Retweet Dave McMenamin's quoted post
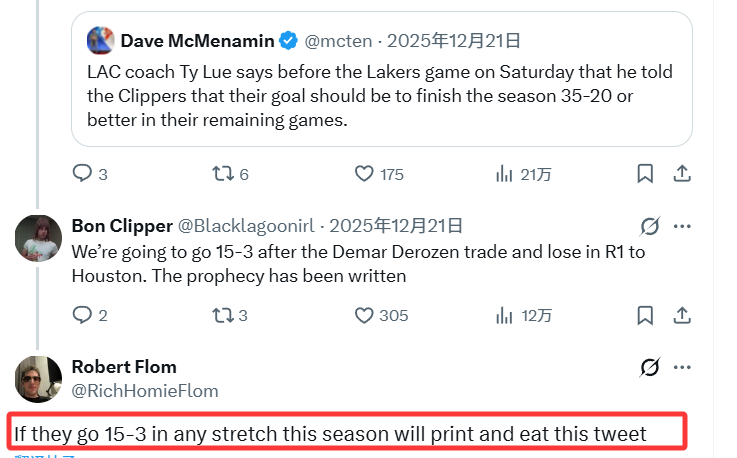The width and height of the screenshot is (737, 458). [222, 173]
